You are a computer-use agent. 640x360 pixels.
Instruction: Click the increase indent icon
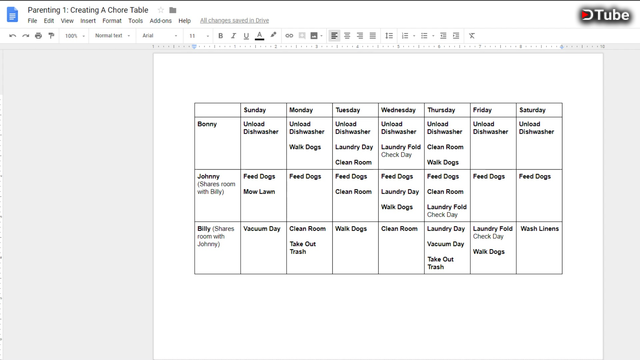click(x=456, y=36)
